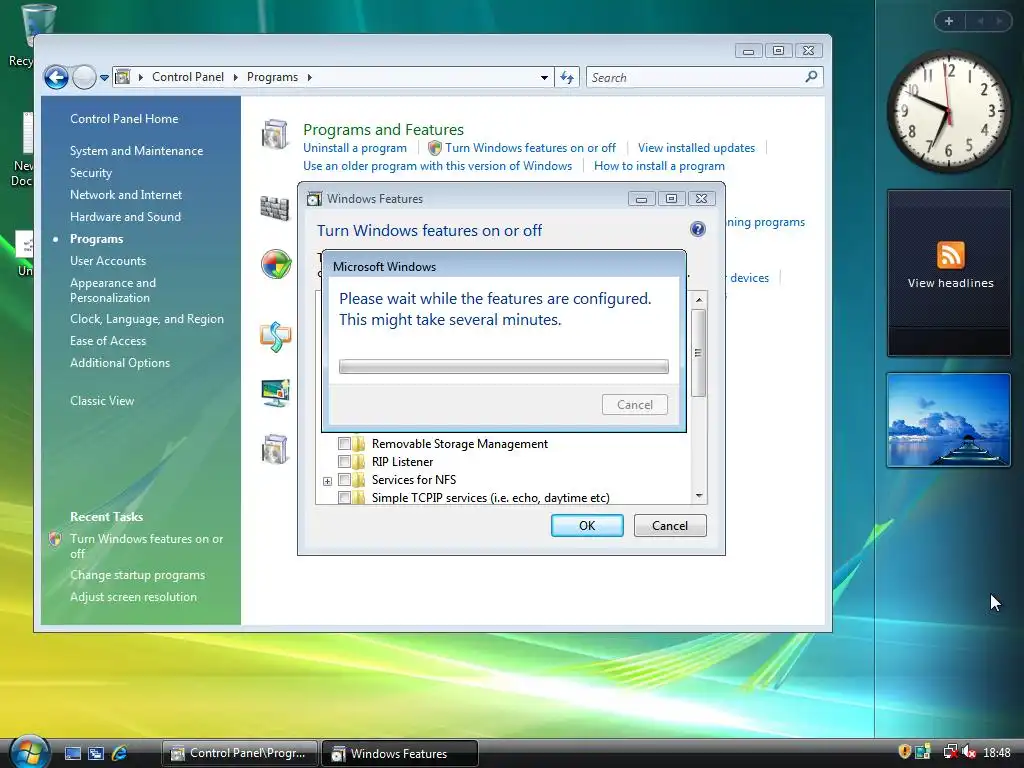Image resolution: width=1024 pixels, height=768 pixels.
Task: Open Network and Internet category
Action: pos(126,195)
